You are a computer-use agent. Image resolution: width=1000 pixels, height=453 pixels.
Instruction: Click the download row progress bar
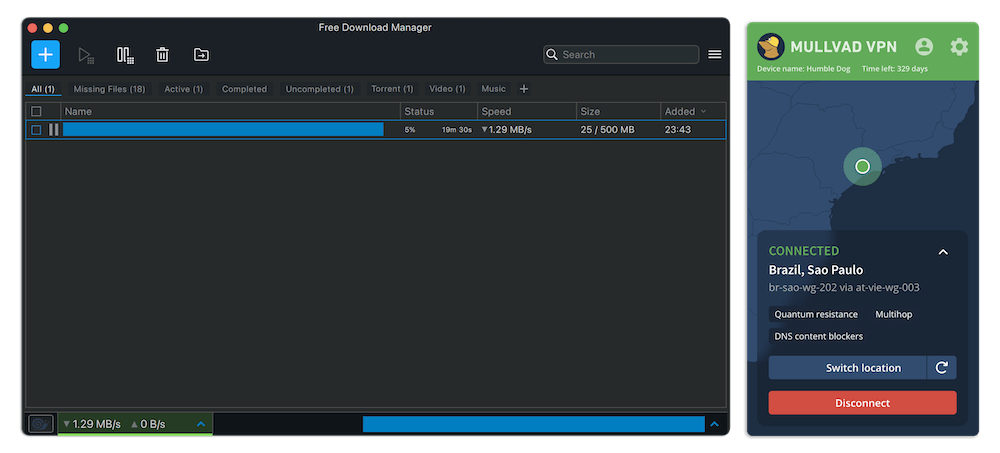[223, 130]
